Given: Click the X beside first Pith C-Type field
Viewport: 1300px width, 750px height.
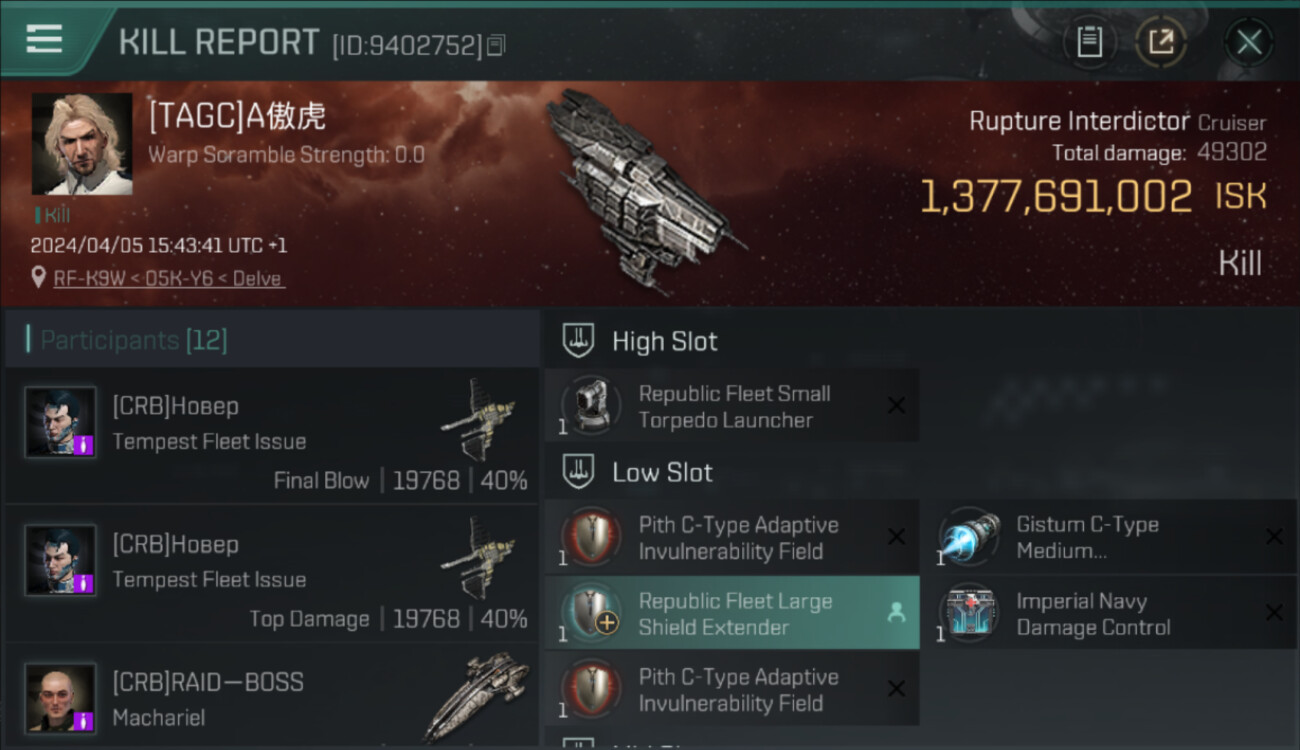Looking at the screenshot, I should point(897,537).
